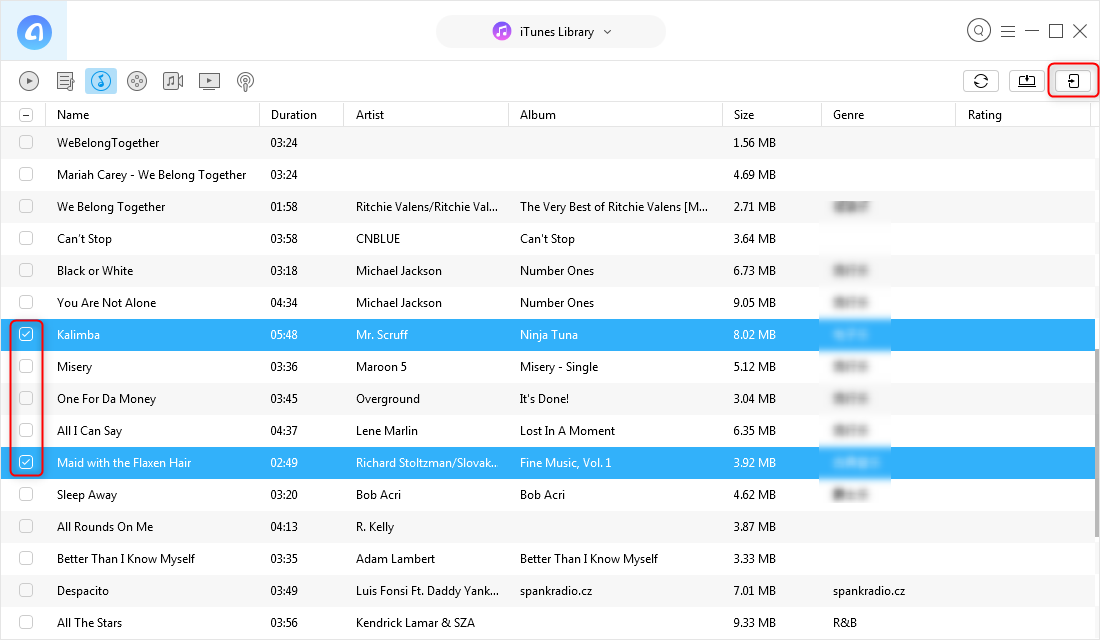Select the You Are Not Alone song name
This screenshot has width=1100, height=640.
[107, 302]
